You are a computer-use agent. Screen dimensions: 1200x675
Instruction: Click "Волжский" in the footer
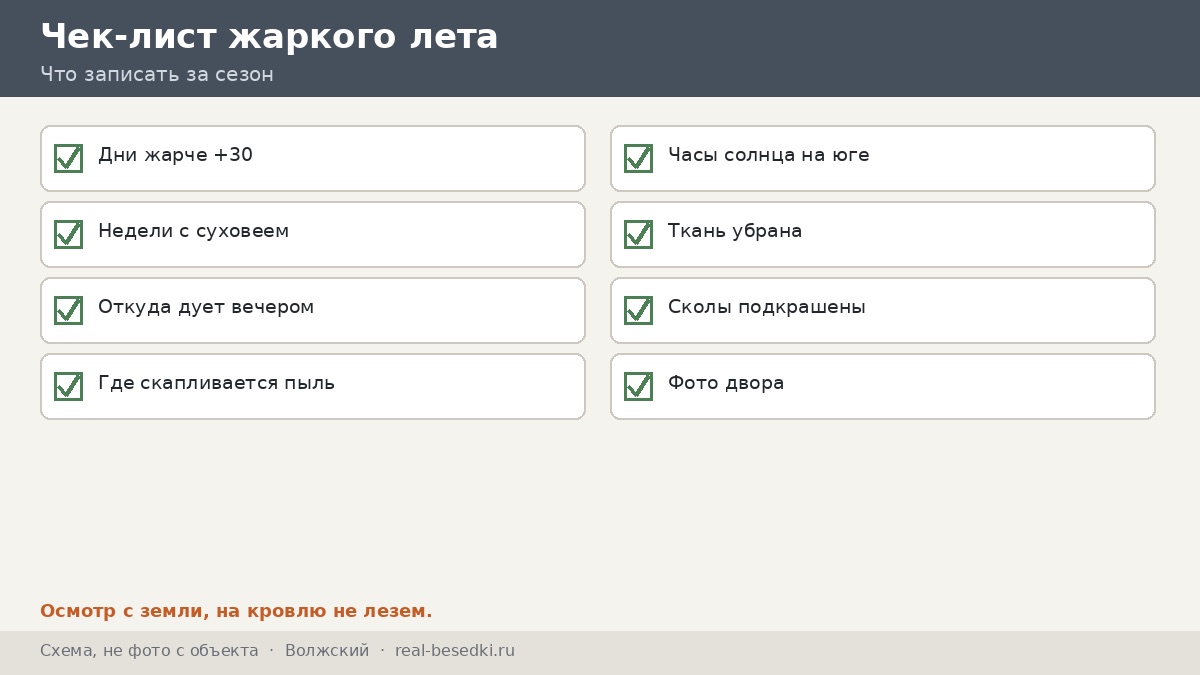327,651
